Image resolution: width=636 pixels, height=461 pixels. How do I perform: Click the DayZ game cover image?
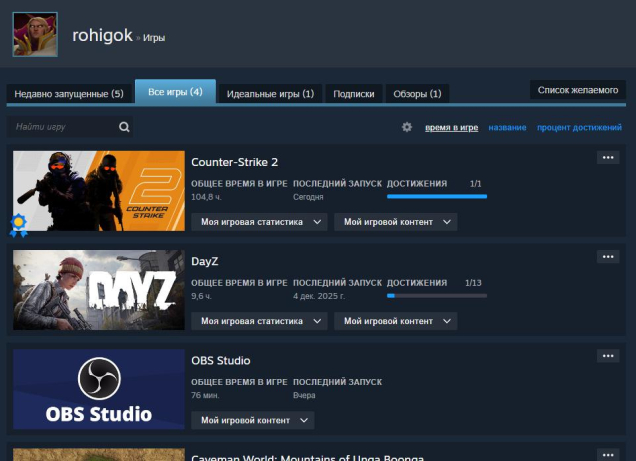point(99,290)
